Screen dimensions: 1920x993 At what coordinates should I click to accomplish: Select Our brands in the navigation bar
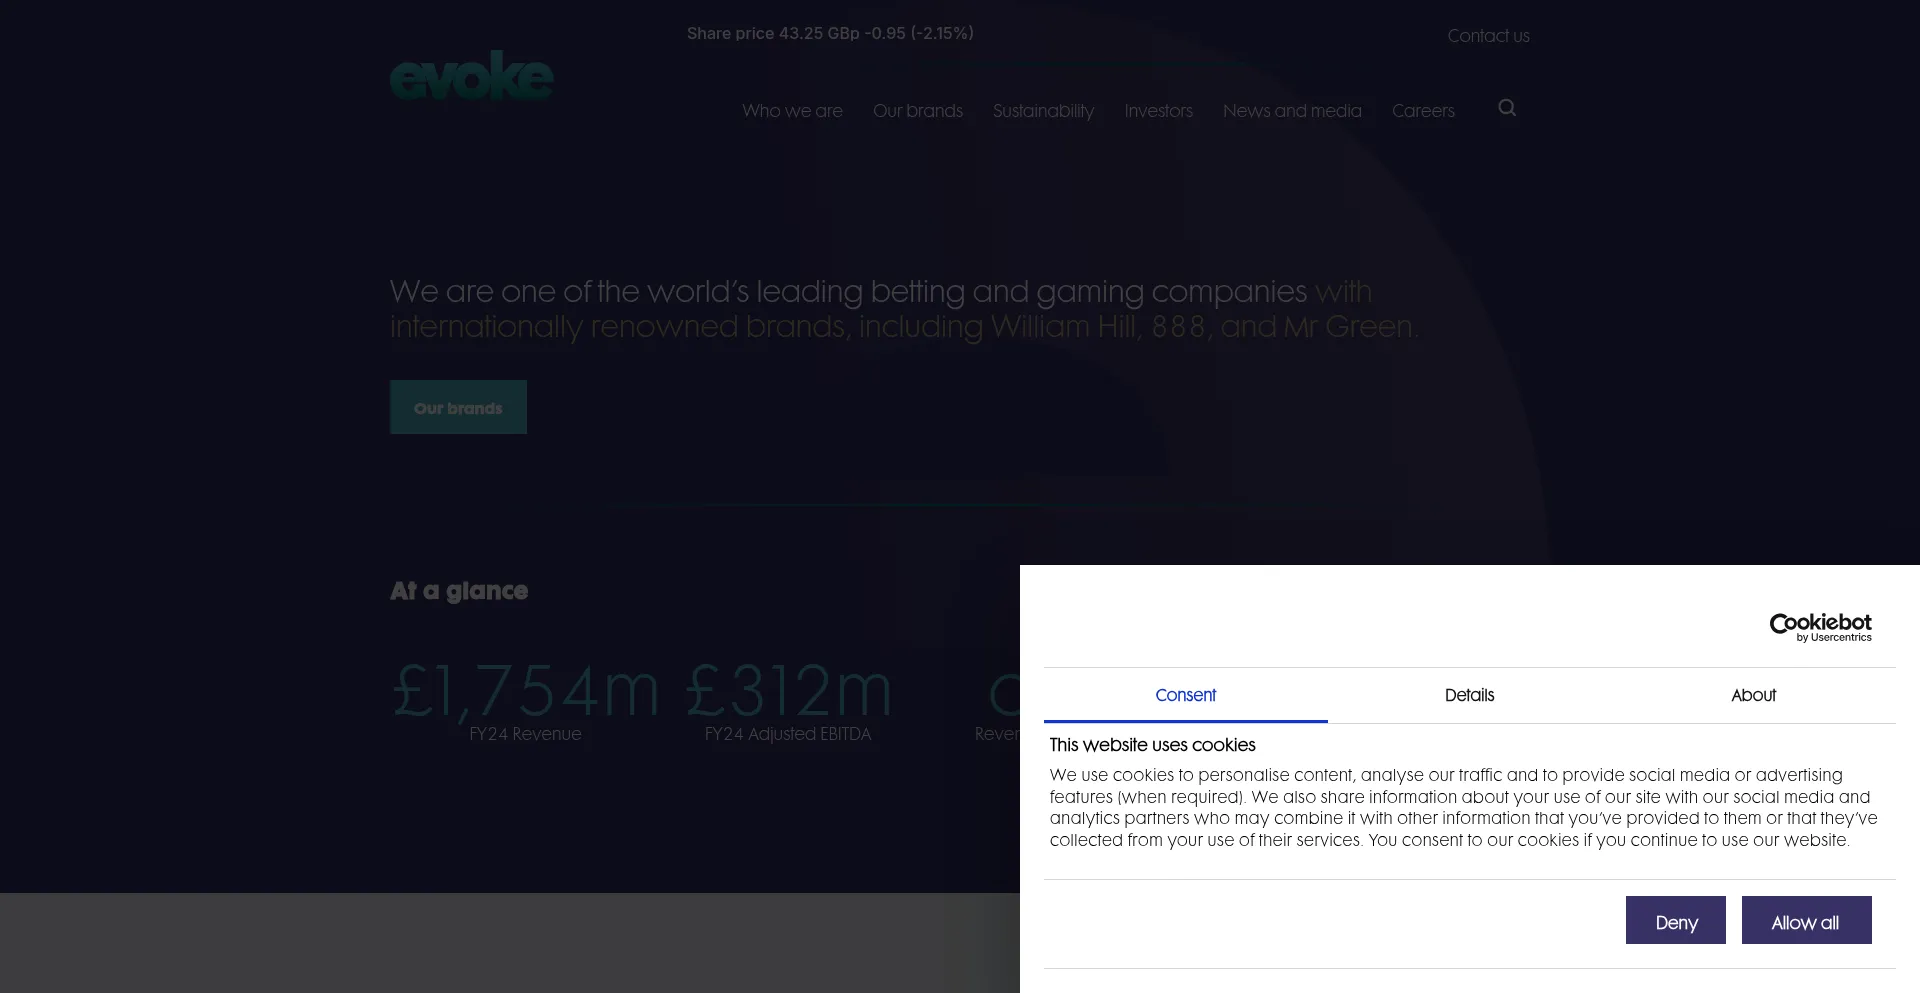917,111
